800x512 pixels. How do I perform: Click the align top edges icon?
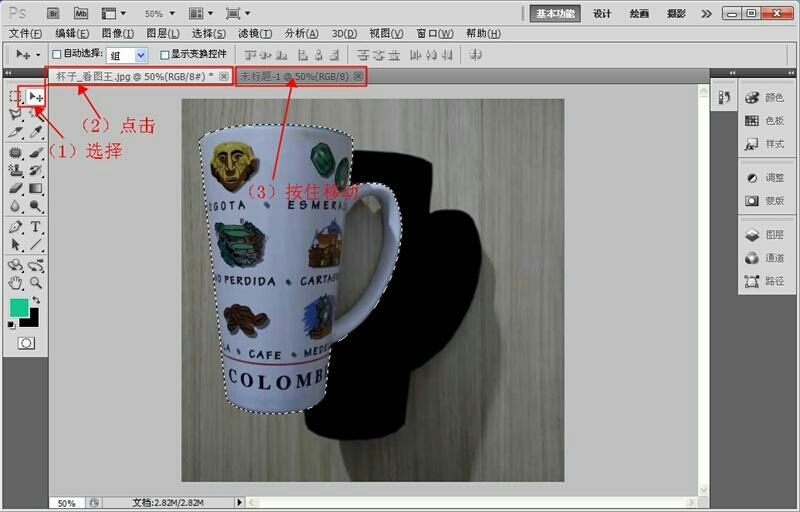point(249,55)
